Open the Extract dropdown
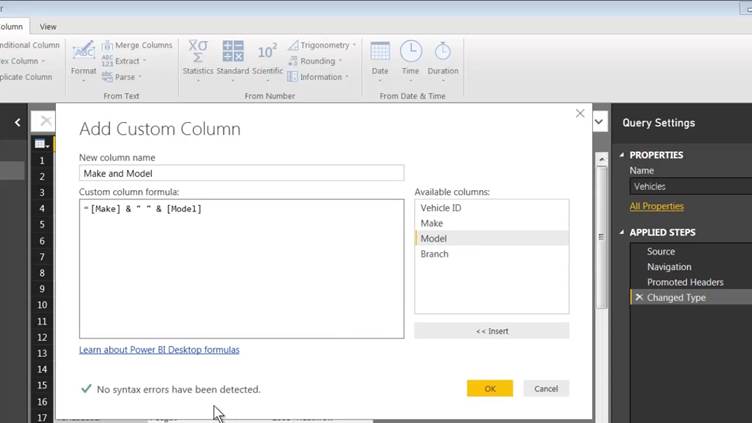Screen dimensions: 752x423 coord(124,61)
